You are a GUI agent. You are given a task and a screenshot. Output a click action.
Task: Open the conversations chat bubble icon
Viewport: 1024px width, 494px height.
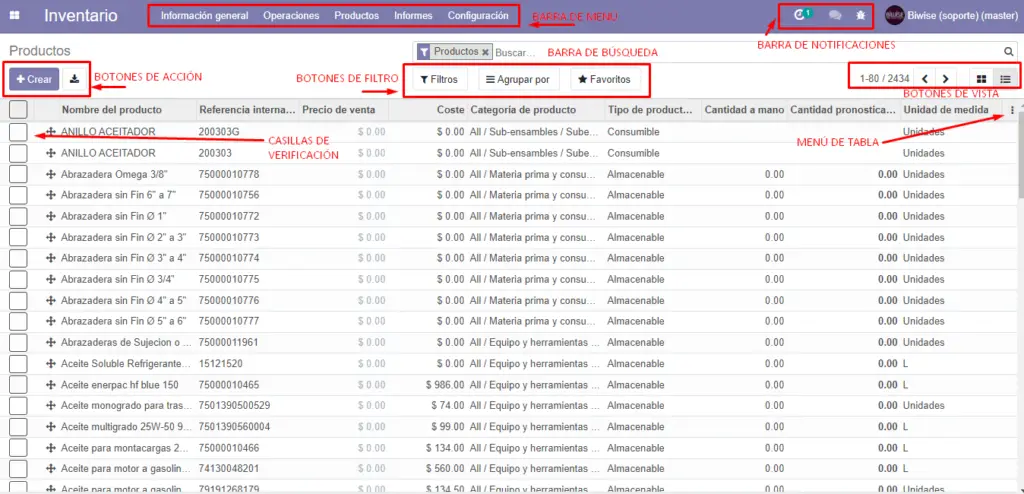click(x=835, y=16)
